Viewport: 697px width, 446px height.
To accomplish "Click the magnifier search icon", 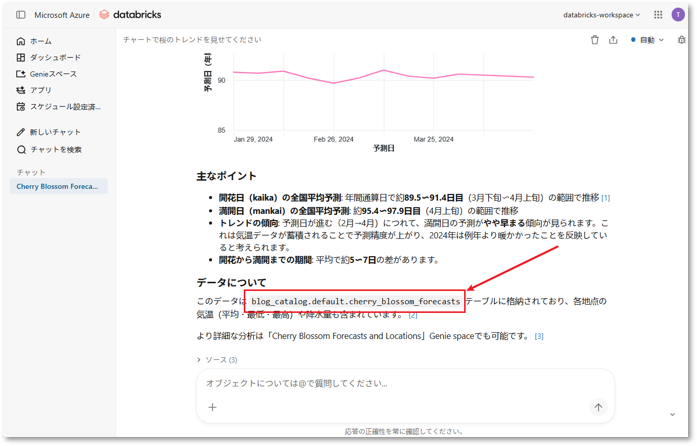I will pyautogui.click(x=21, y=149).
